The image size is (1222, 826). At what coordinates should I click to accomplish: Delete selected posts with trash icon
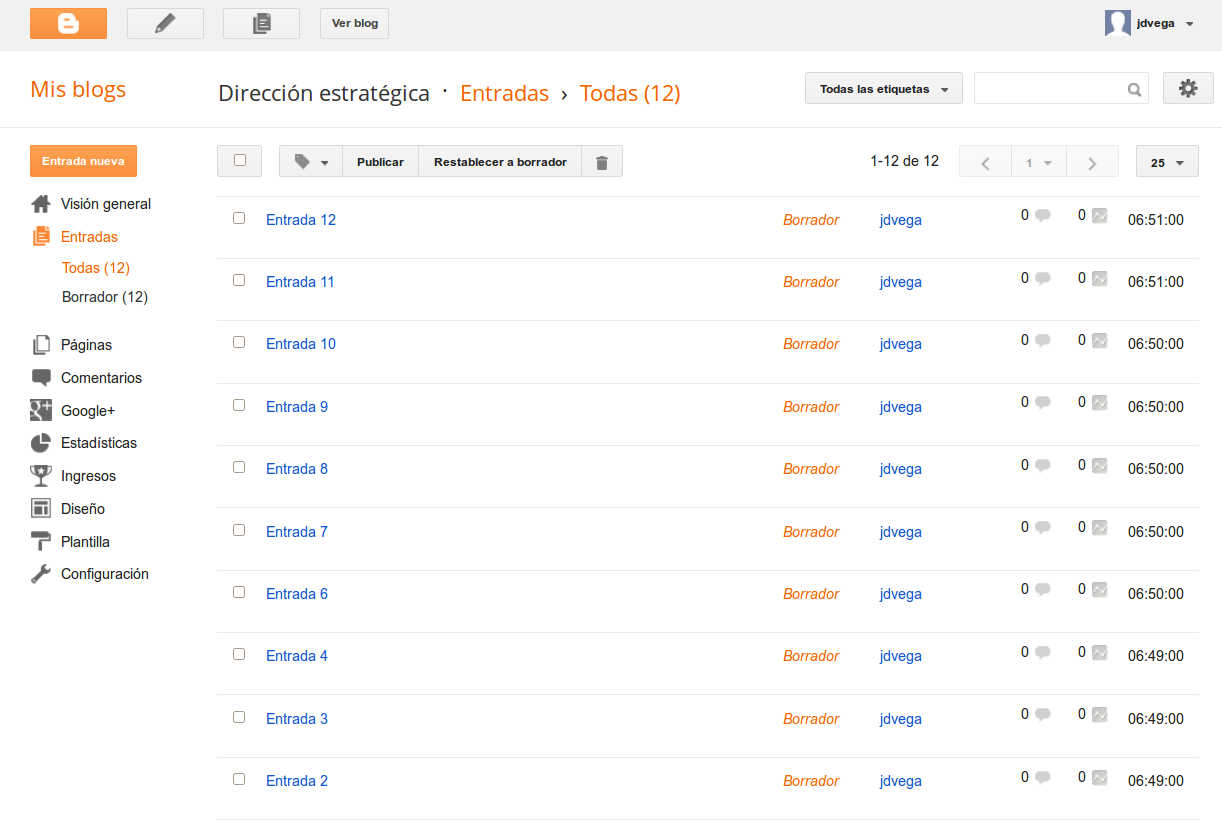tap(602, 162)
